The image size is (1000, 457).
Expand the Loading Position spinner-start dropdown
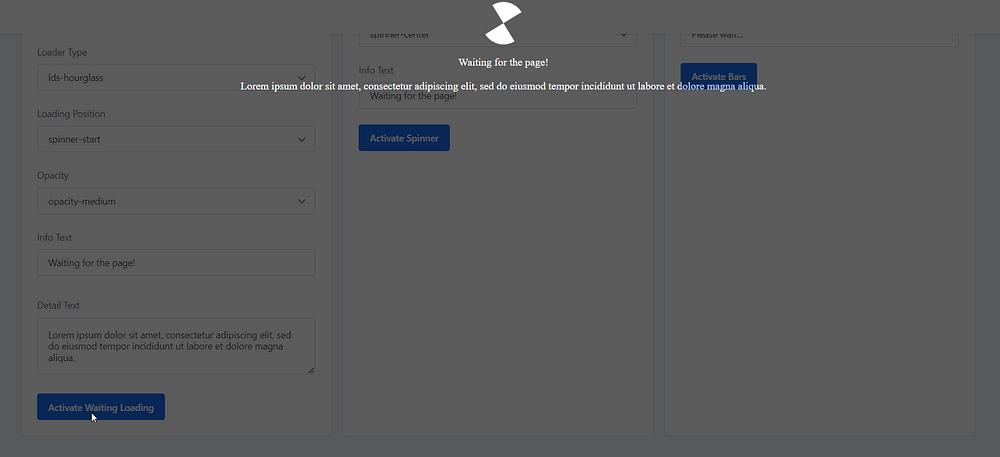pyautogui.click(x=175, y=140)
